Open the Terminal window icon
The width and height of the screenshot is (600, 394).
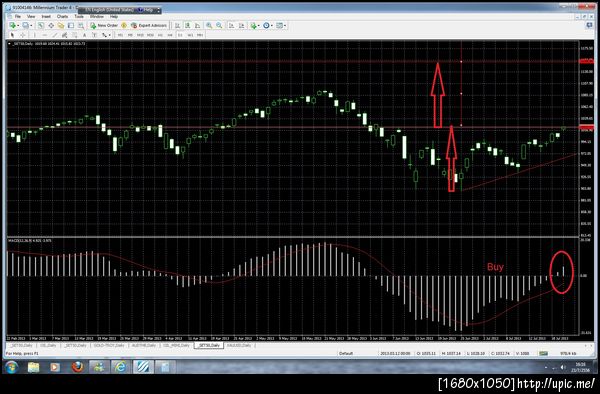(x=71, y=26)
